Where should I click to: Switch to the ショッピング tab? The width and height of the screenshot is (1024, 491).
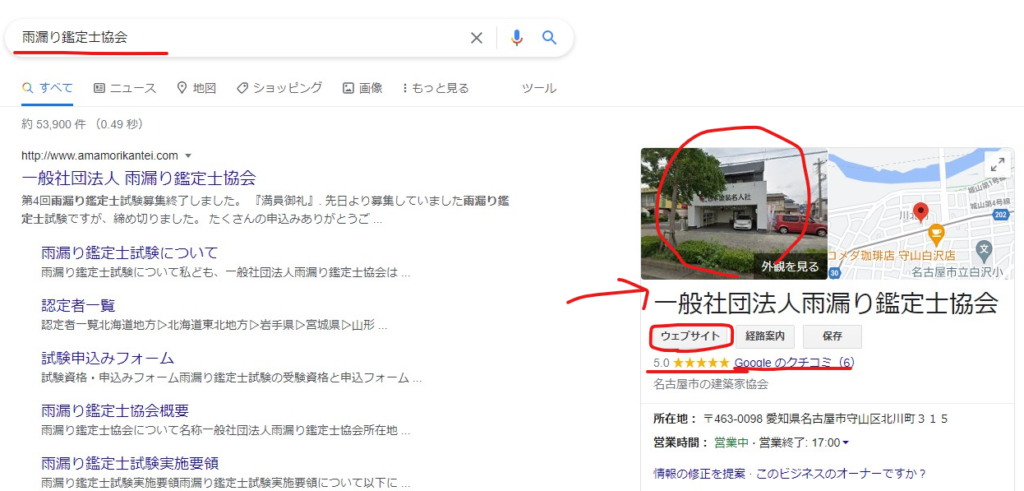click(x=279, y=88)
